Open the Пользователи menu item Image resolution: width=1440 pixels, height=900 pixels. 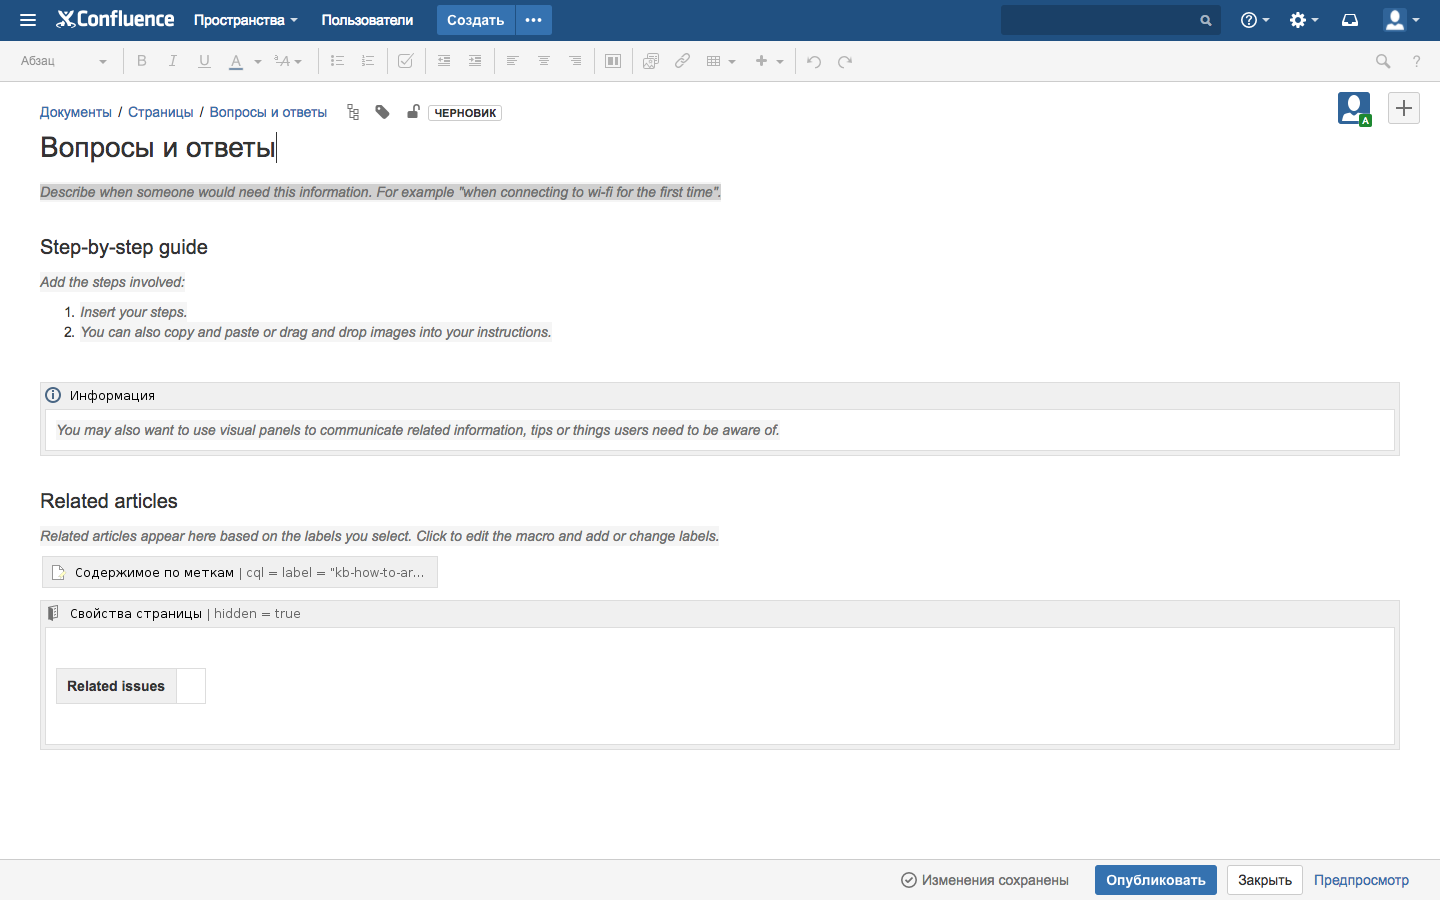[x=367, y=20]
